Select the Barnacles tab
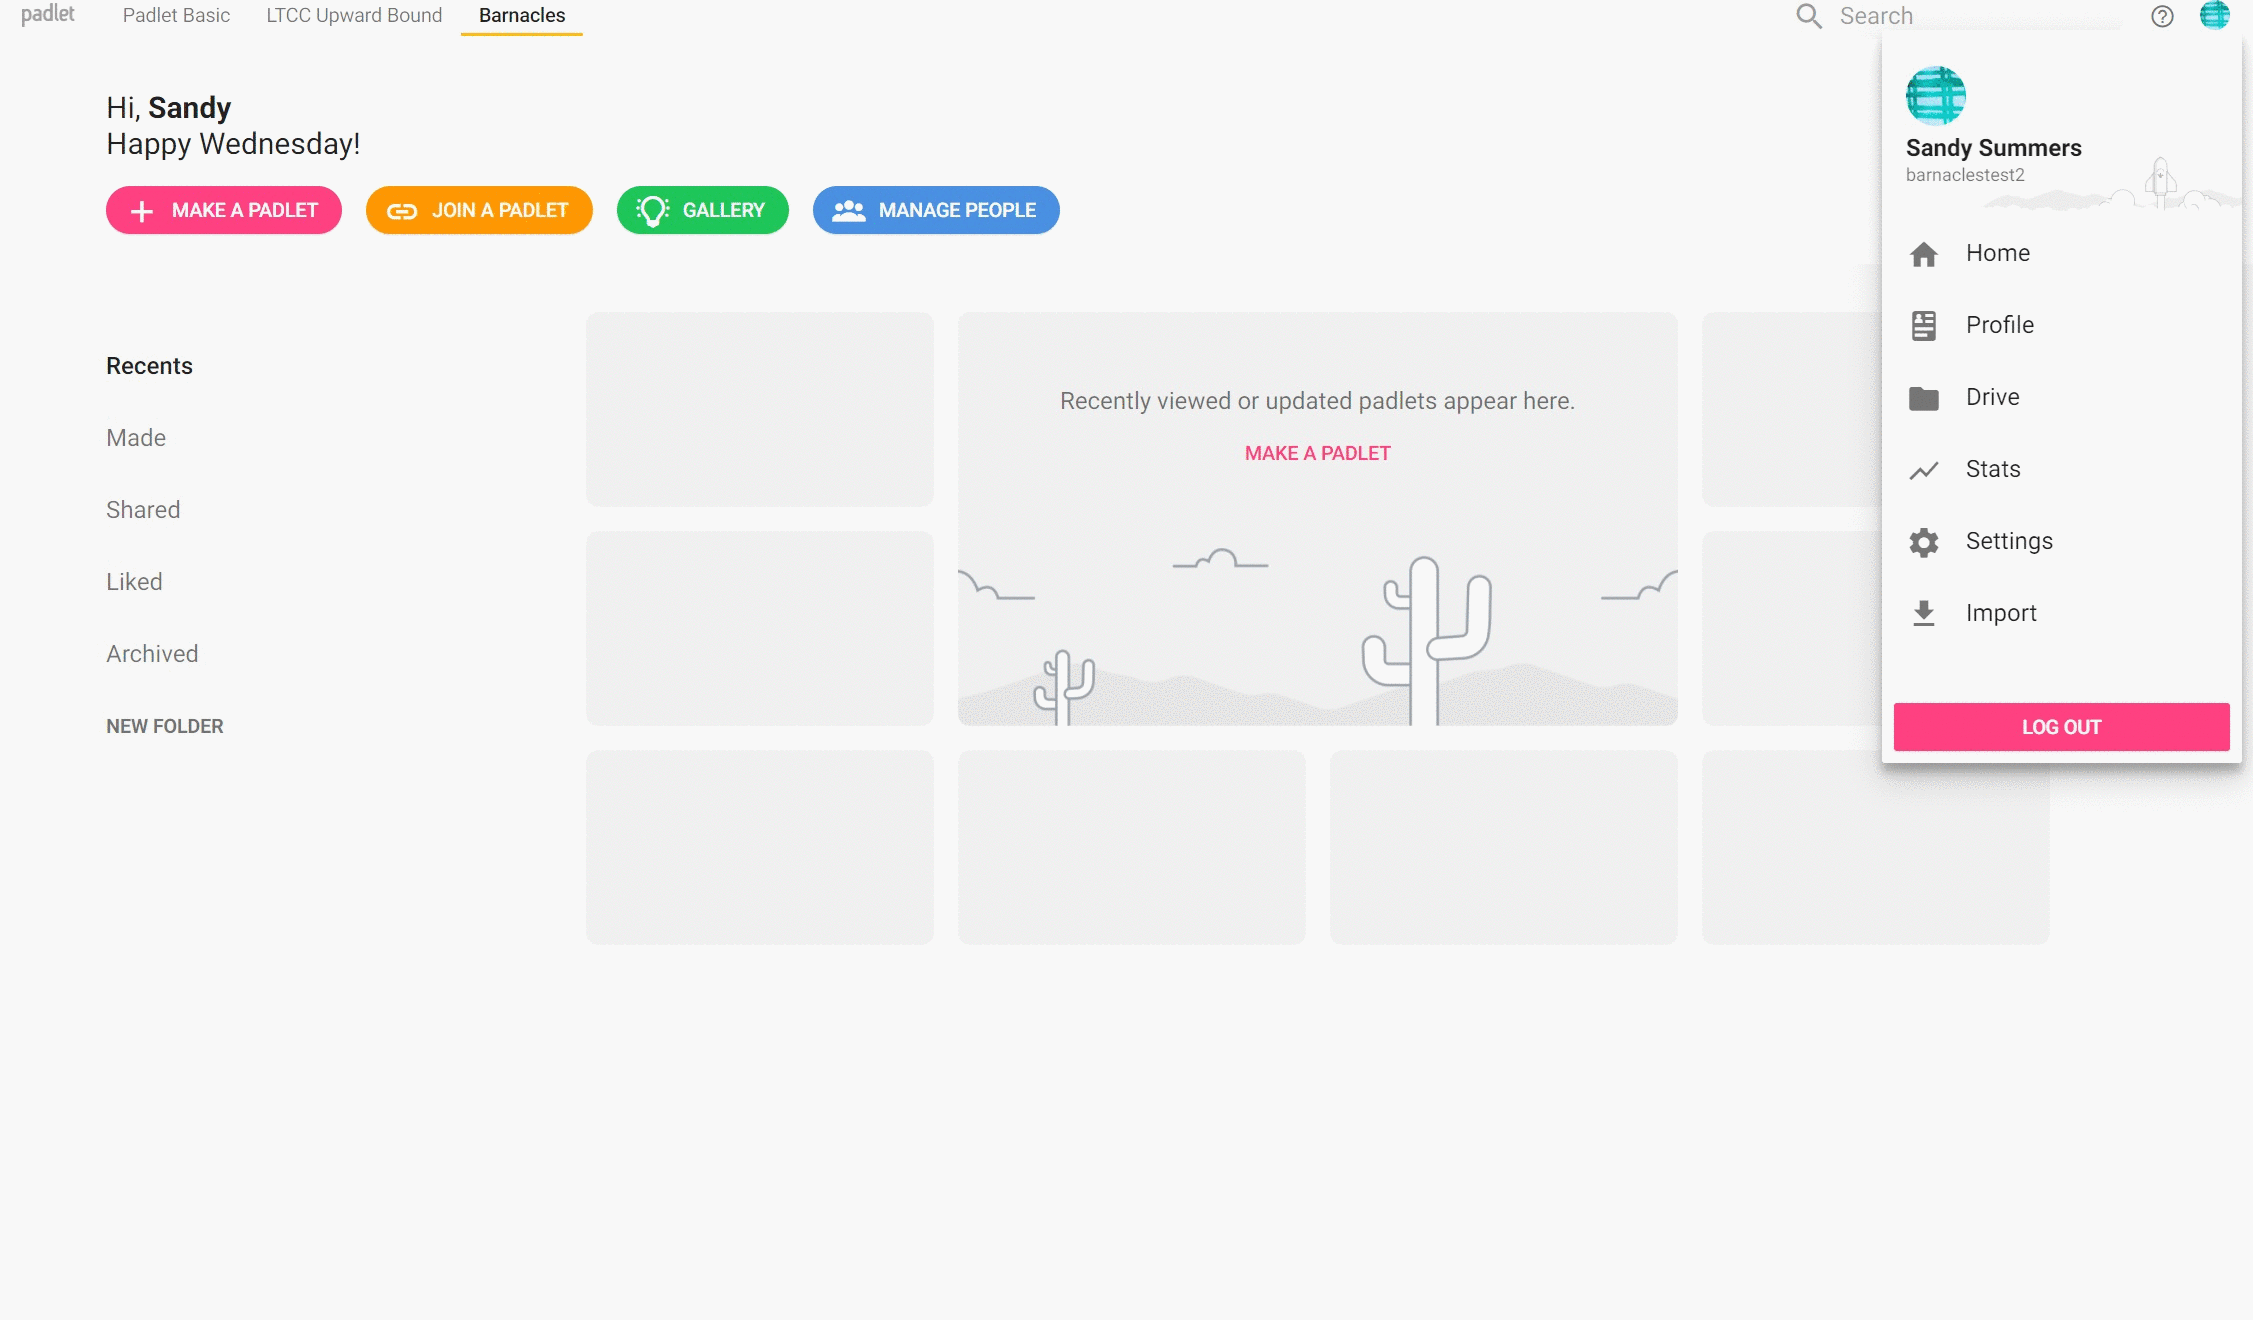 click(522, 15)
